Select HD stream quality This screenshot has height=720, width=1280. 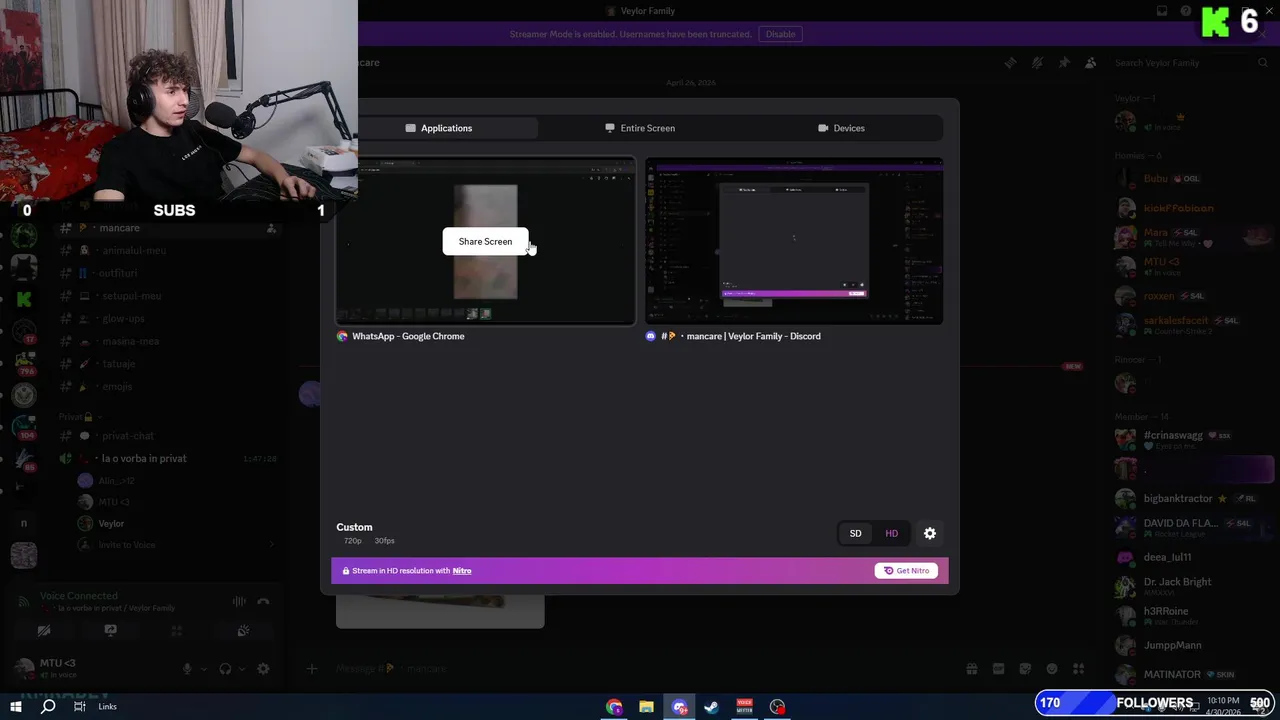(891, 533)
